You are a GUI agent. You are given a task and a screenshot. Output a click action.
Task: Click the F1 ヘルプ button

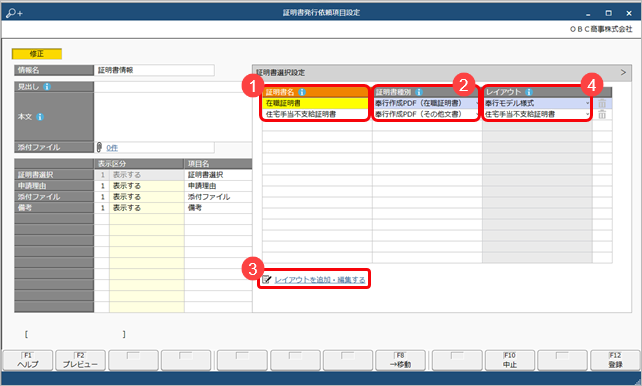pyautogui.click(x=28, y=360)
